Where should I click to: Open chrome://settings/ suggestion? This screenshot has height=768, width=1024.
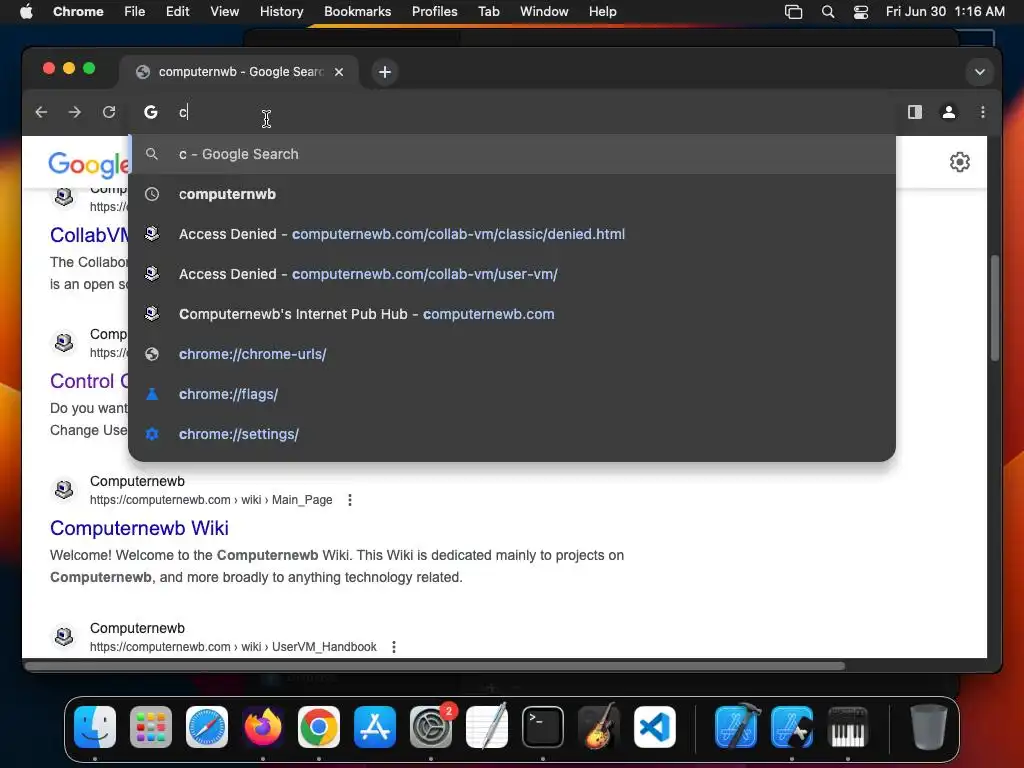click(512, 434)
